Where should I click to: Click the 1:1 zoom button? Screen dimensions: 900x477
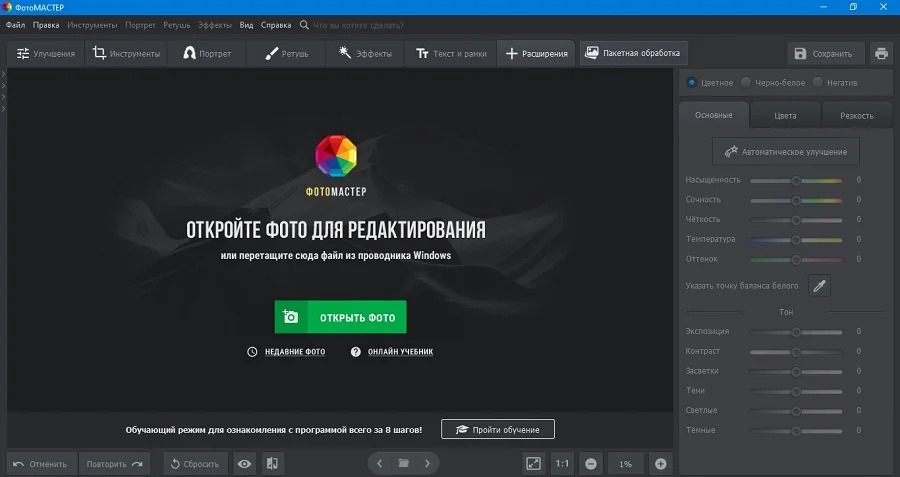pos(562,464)
